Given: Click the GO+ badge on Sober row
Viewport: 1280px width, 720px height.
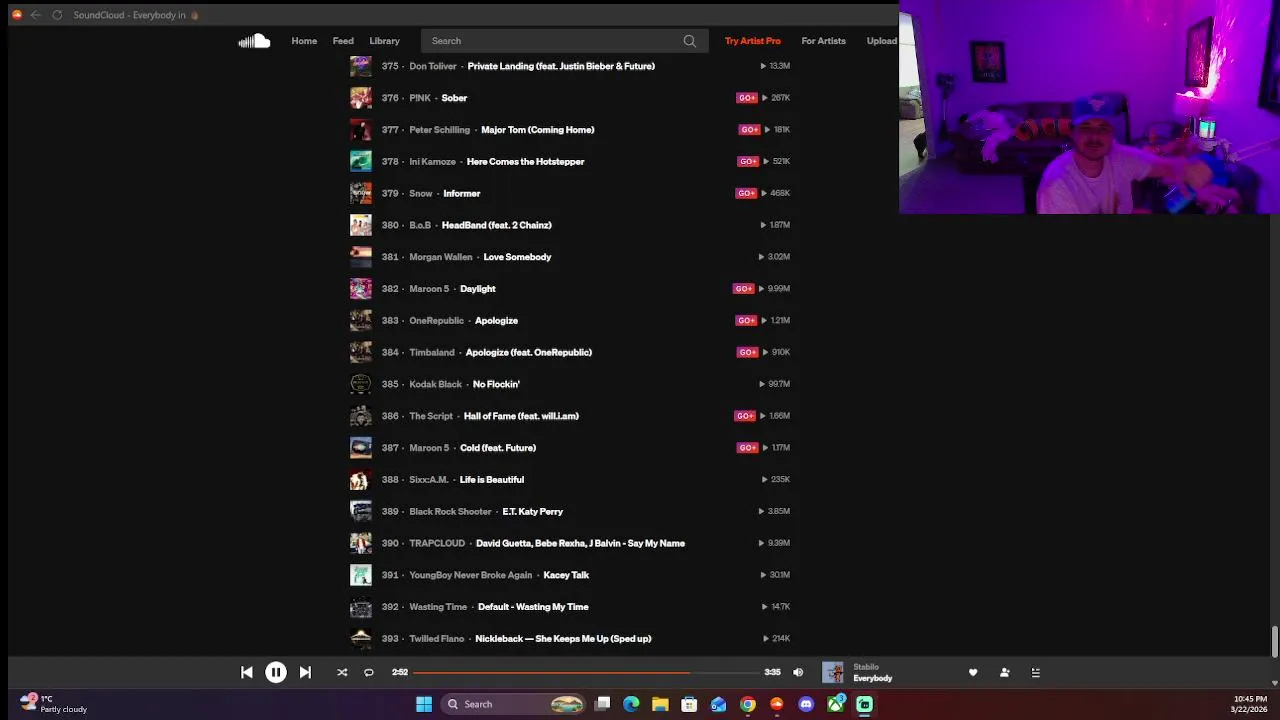Looking at the screenshot, I should click(x=747, y=98).
